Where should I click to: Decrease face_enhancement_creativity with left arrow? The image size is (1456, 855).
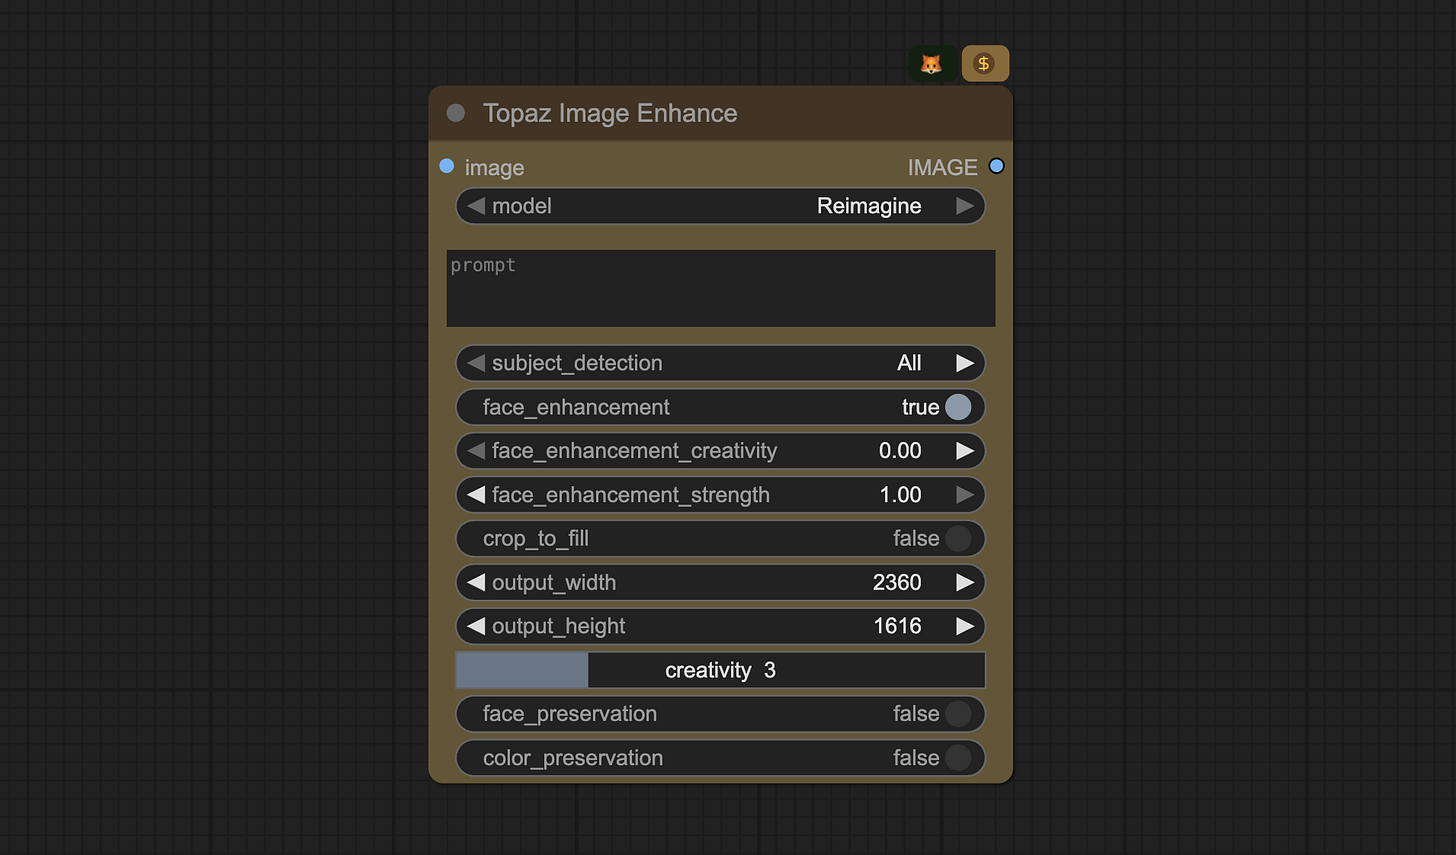pyautogui.click(x=476, y=451)
